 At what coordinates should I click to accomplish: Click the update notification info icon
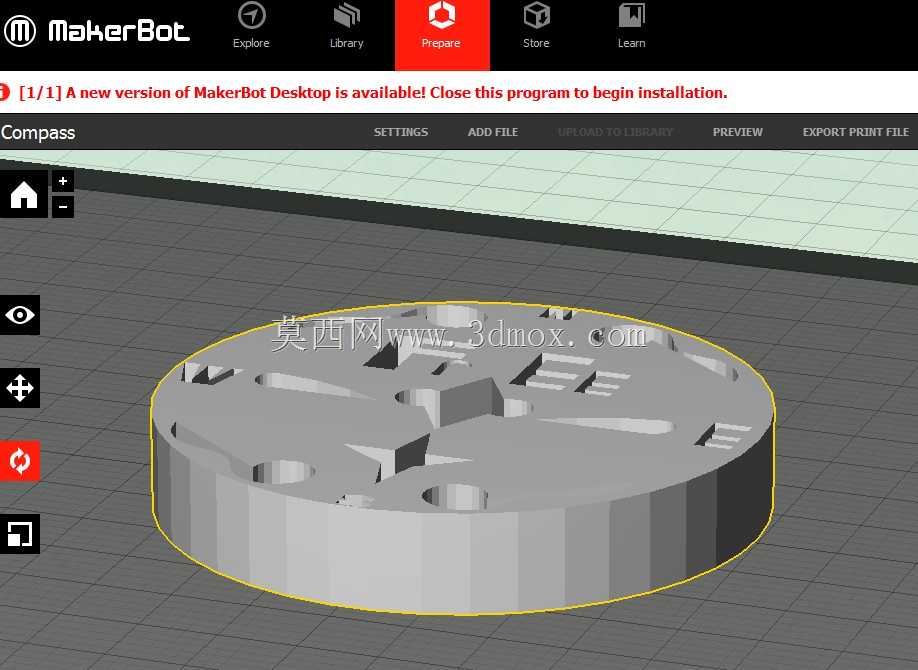(4, 92)
